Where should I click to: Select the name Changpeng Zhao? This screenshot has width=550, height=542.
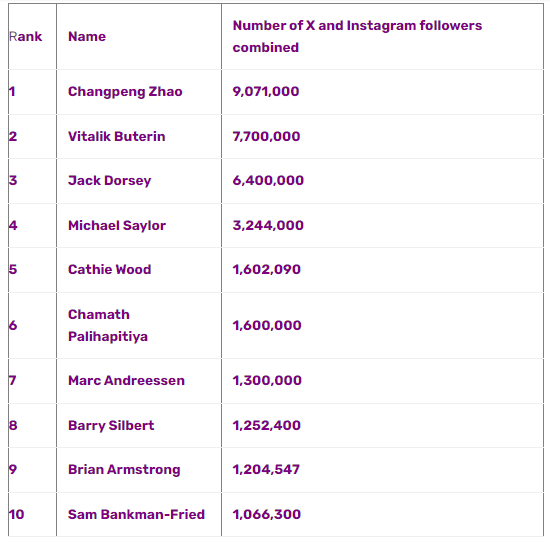click(x=125, y=92)
